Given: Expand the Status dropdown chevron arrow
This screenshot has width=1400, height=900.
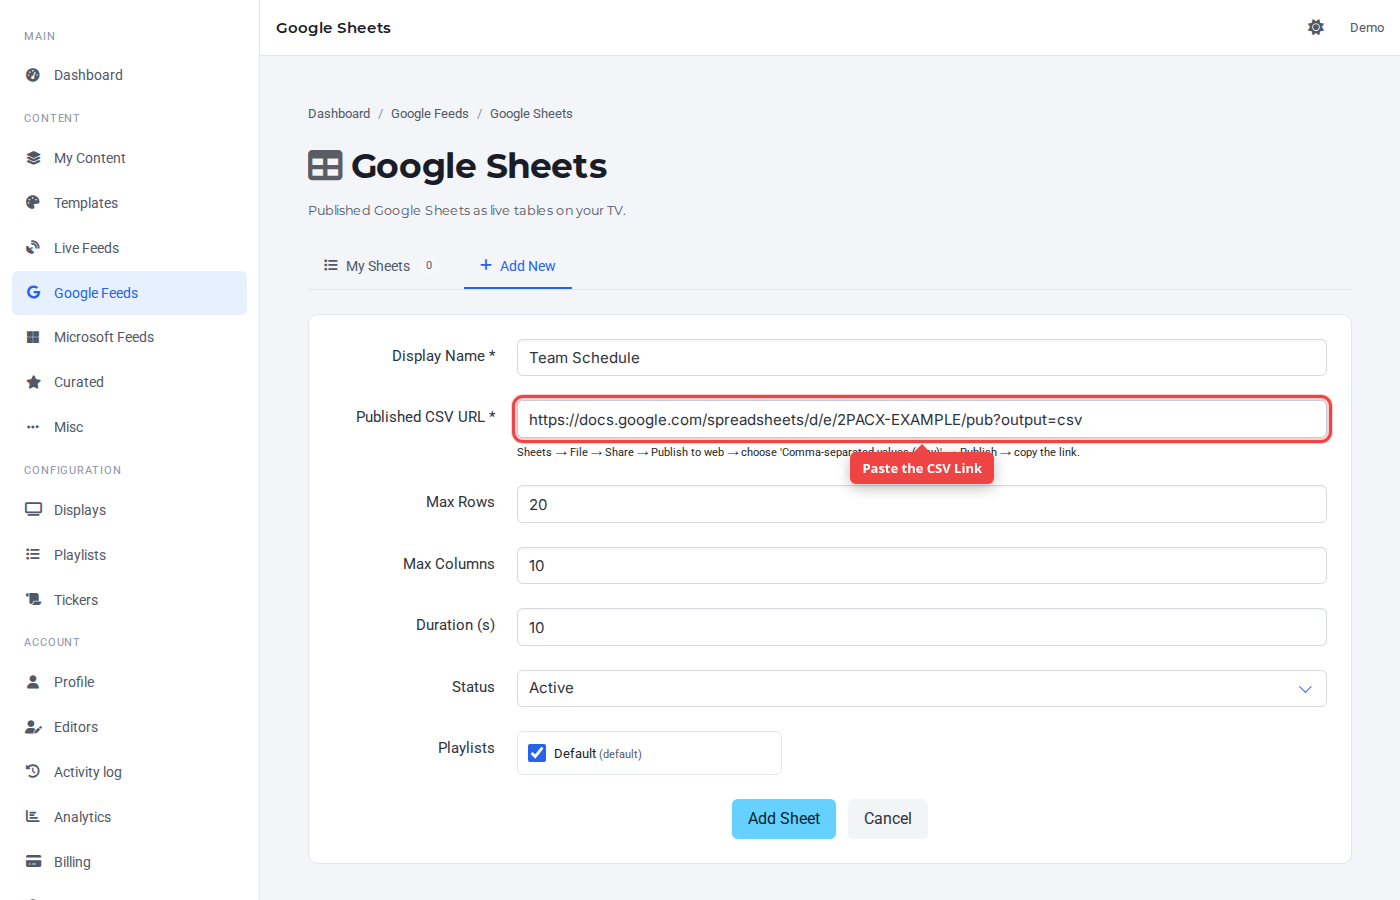Looking at the screenshot, I should [x=1305, y=689].
